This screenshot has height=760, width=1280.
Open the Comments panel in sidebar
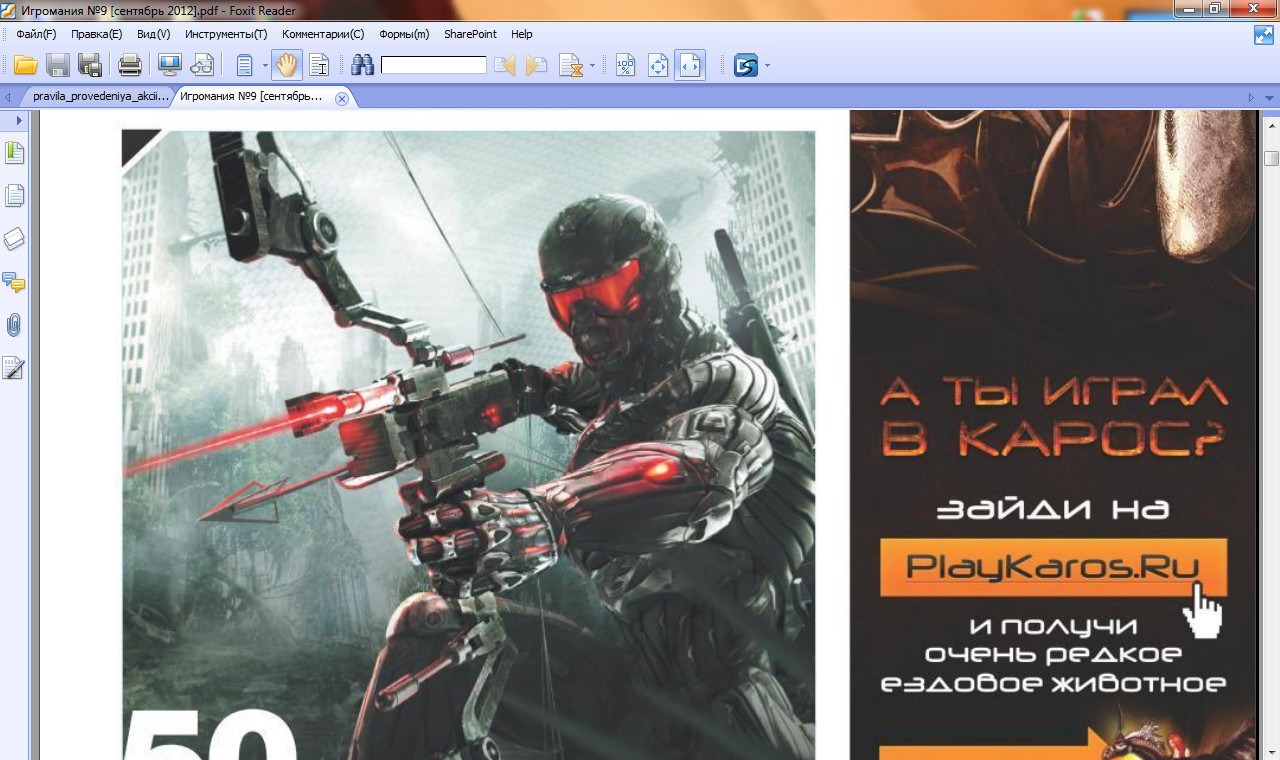click(14, 282)
